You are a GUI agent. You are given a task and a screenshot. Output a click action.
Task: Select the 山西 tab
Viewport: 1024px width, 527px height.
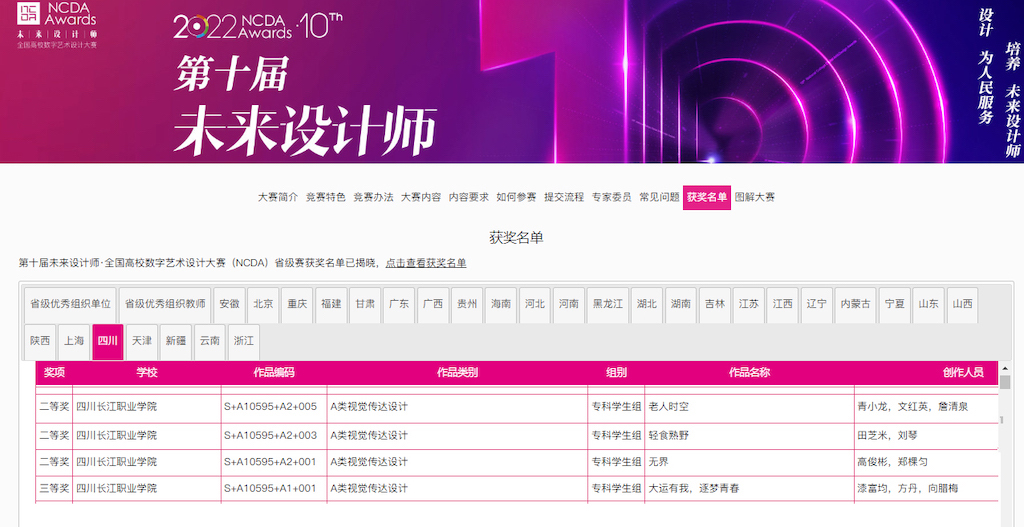pos(963,304)
